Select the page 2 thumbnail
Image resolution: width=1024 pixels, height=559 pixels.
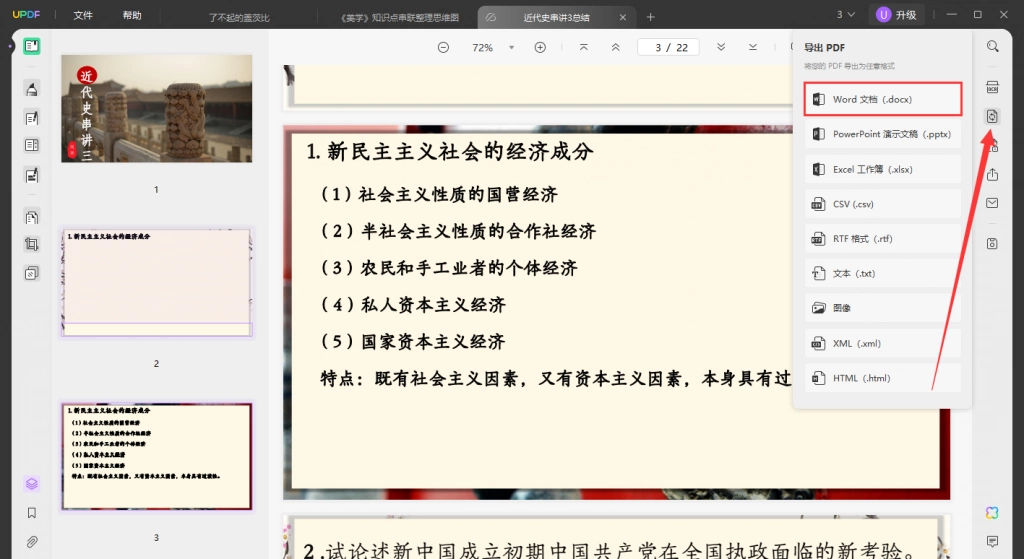coord(157,282)
